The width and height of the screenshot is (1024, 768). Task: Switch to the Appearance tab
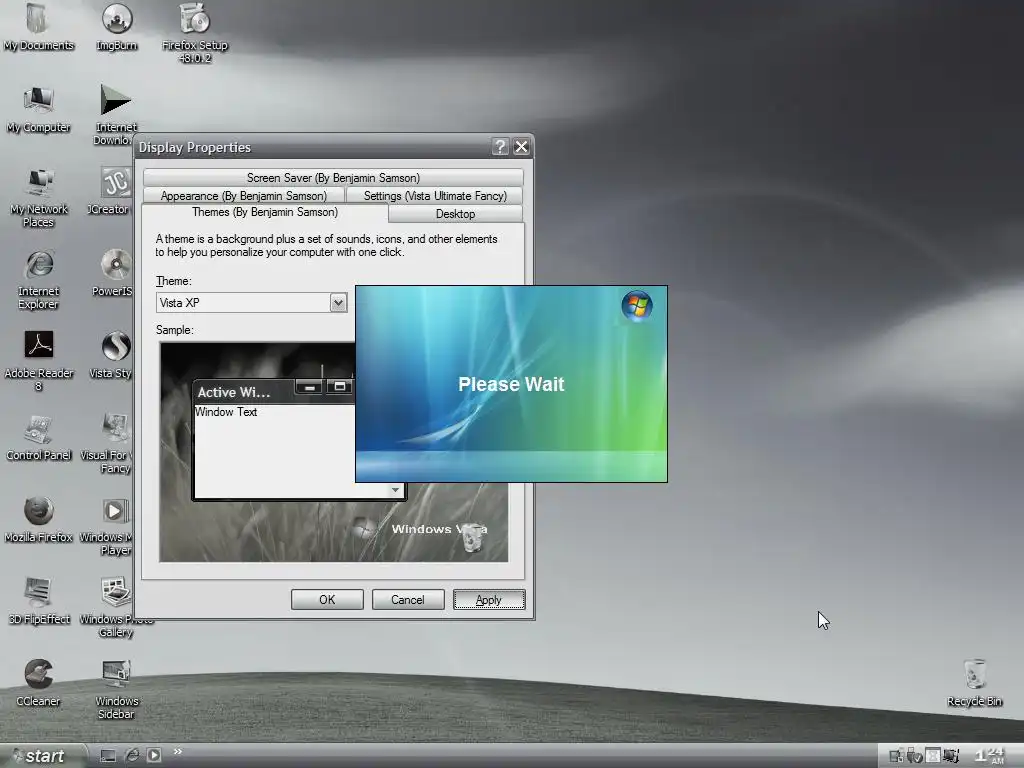click(244, 196)
